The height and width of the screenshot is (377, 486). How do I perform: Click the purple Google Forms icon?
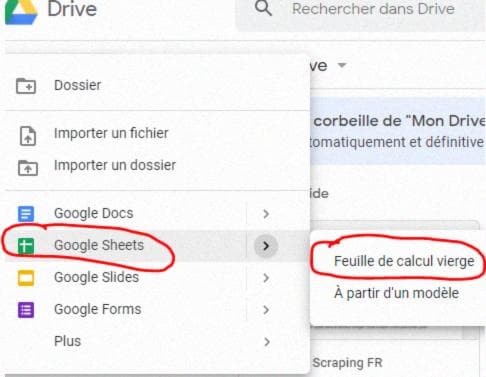(x=26, y=310)
